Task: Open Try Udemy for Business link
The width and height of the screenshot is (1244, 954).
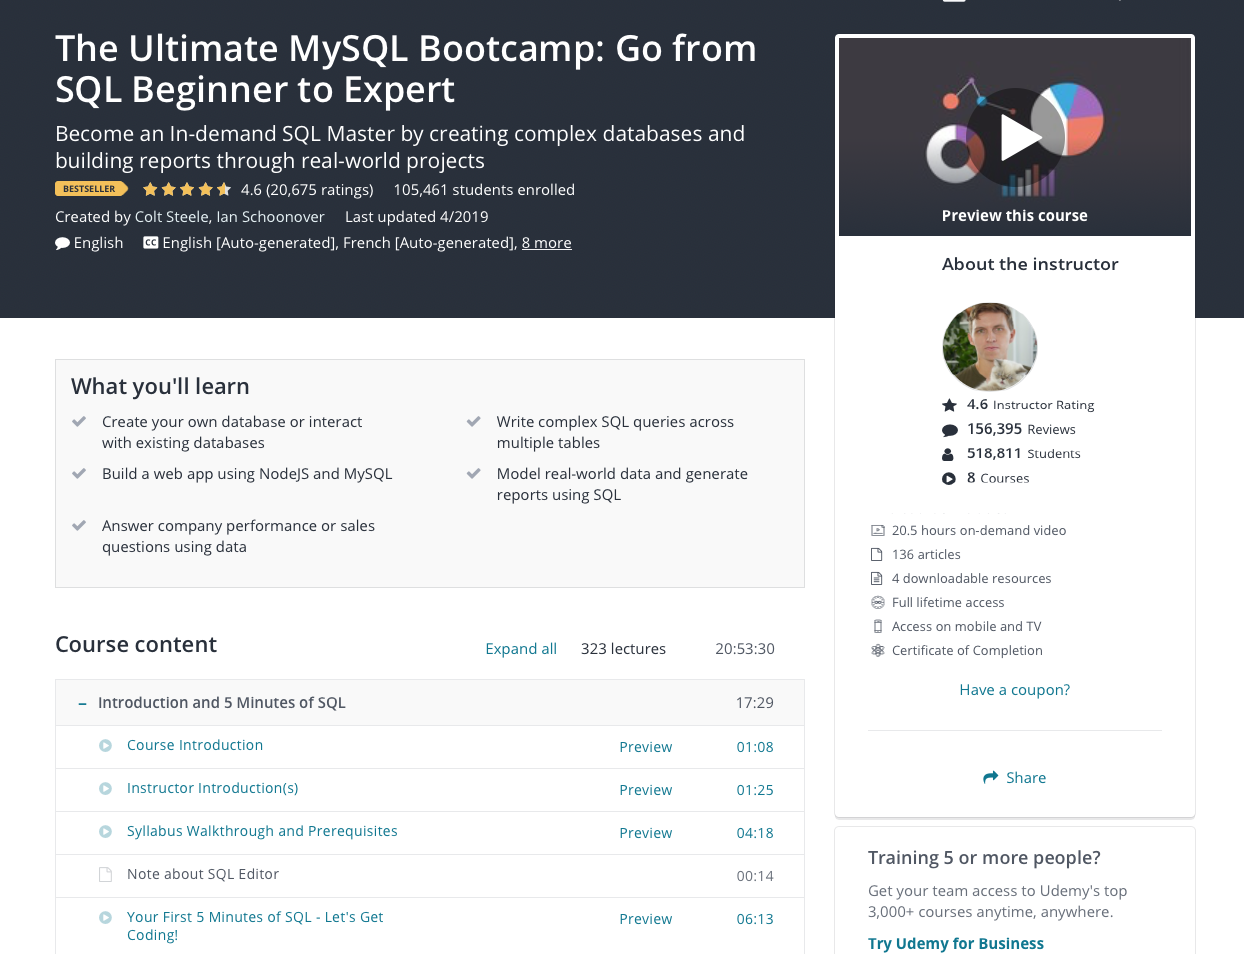Action: 955,944
